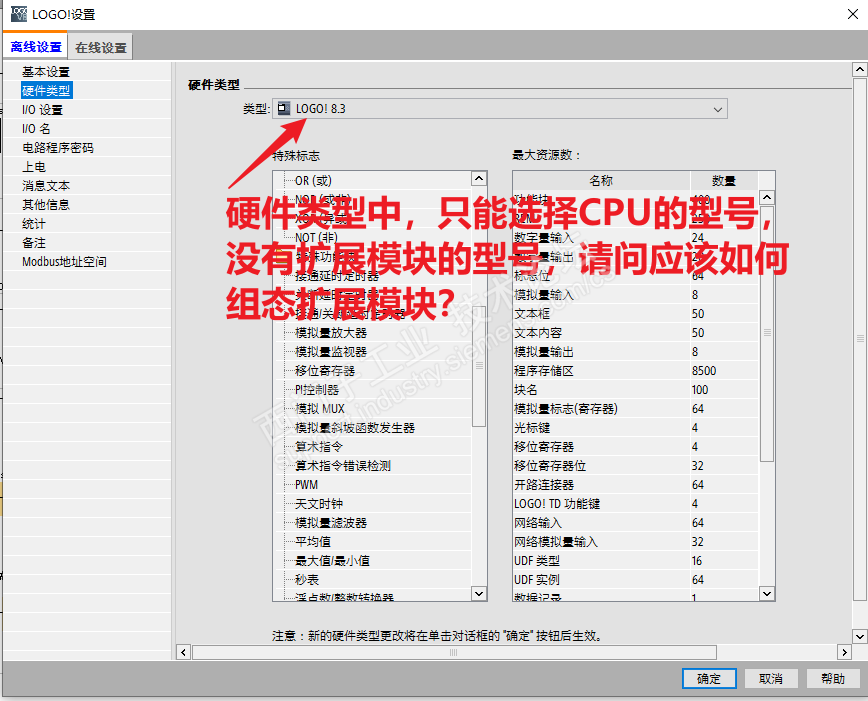Click the horizontal scrollbar thumb
This screenshot has height=701, width=868.
[454, 652]
